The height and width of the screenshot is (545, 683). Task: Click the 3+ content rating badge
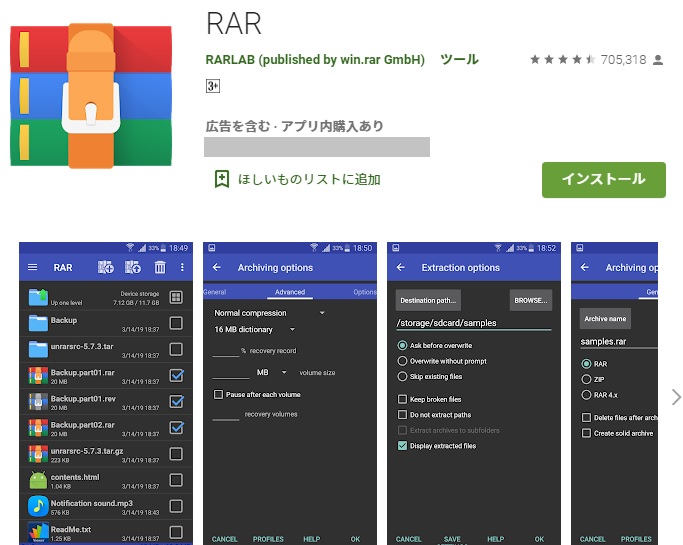click(x=213, y=86)
